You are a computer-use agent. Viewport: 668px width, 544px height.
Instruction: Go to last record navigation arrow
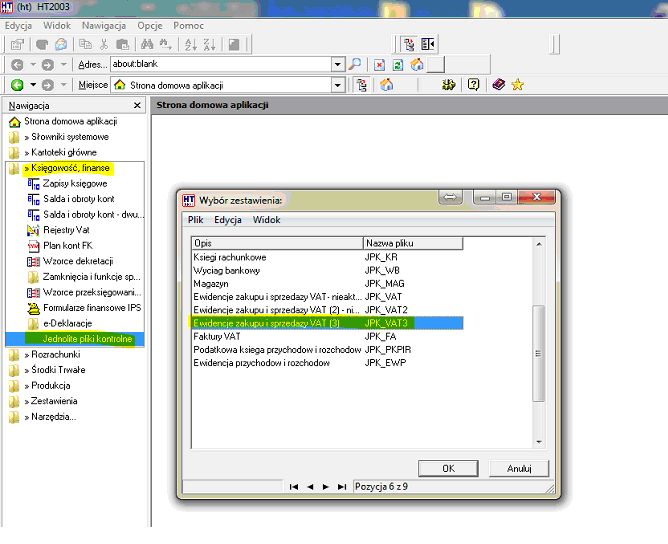point(342,486)
